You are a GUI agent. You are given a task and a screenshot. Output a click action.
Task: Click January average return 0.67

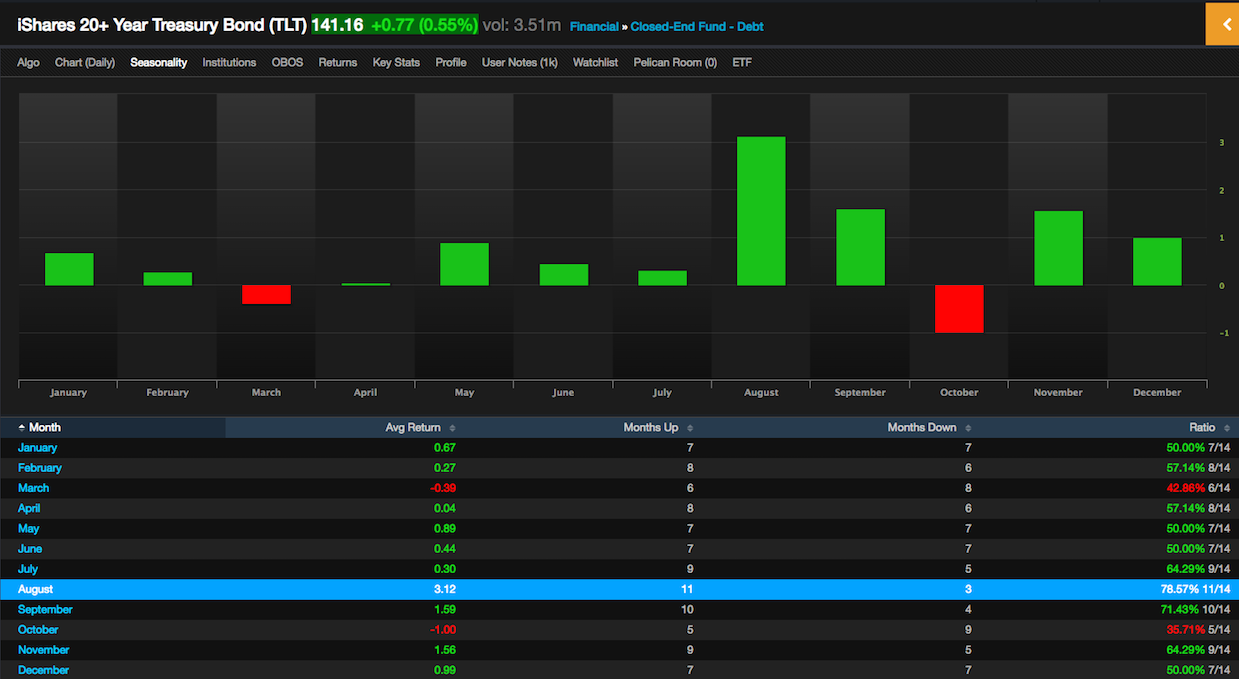[445, 448]
